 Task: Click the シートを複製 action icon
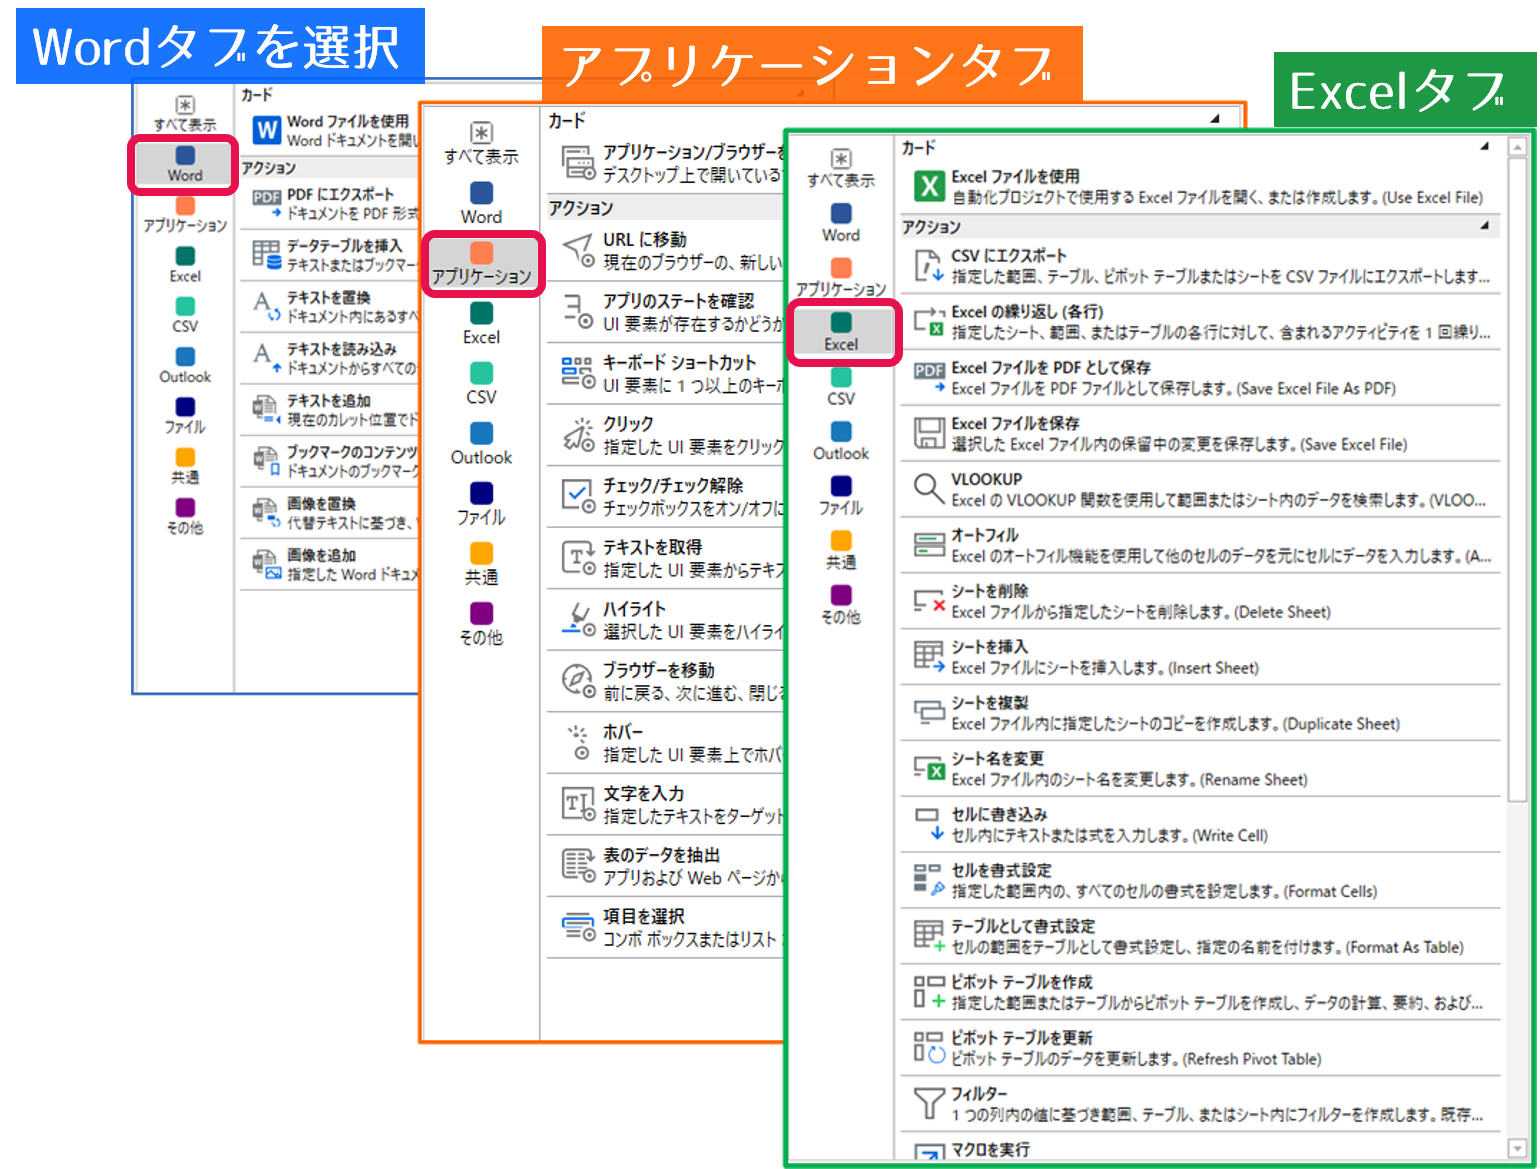[x=929, y=713]
